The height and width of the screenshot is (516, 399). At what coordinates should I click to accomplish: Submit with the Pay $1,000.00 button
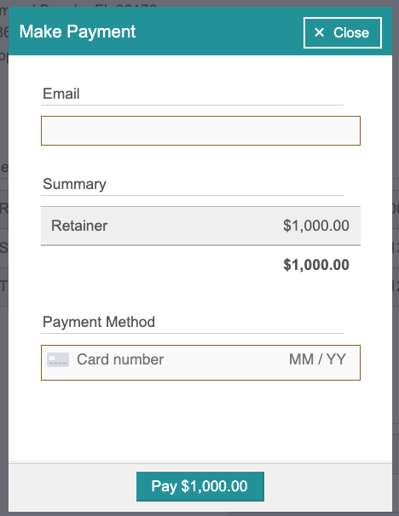pos(200,486)
